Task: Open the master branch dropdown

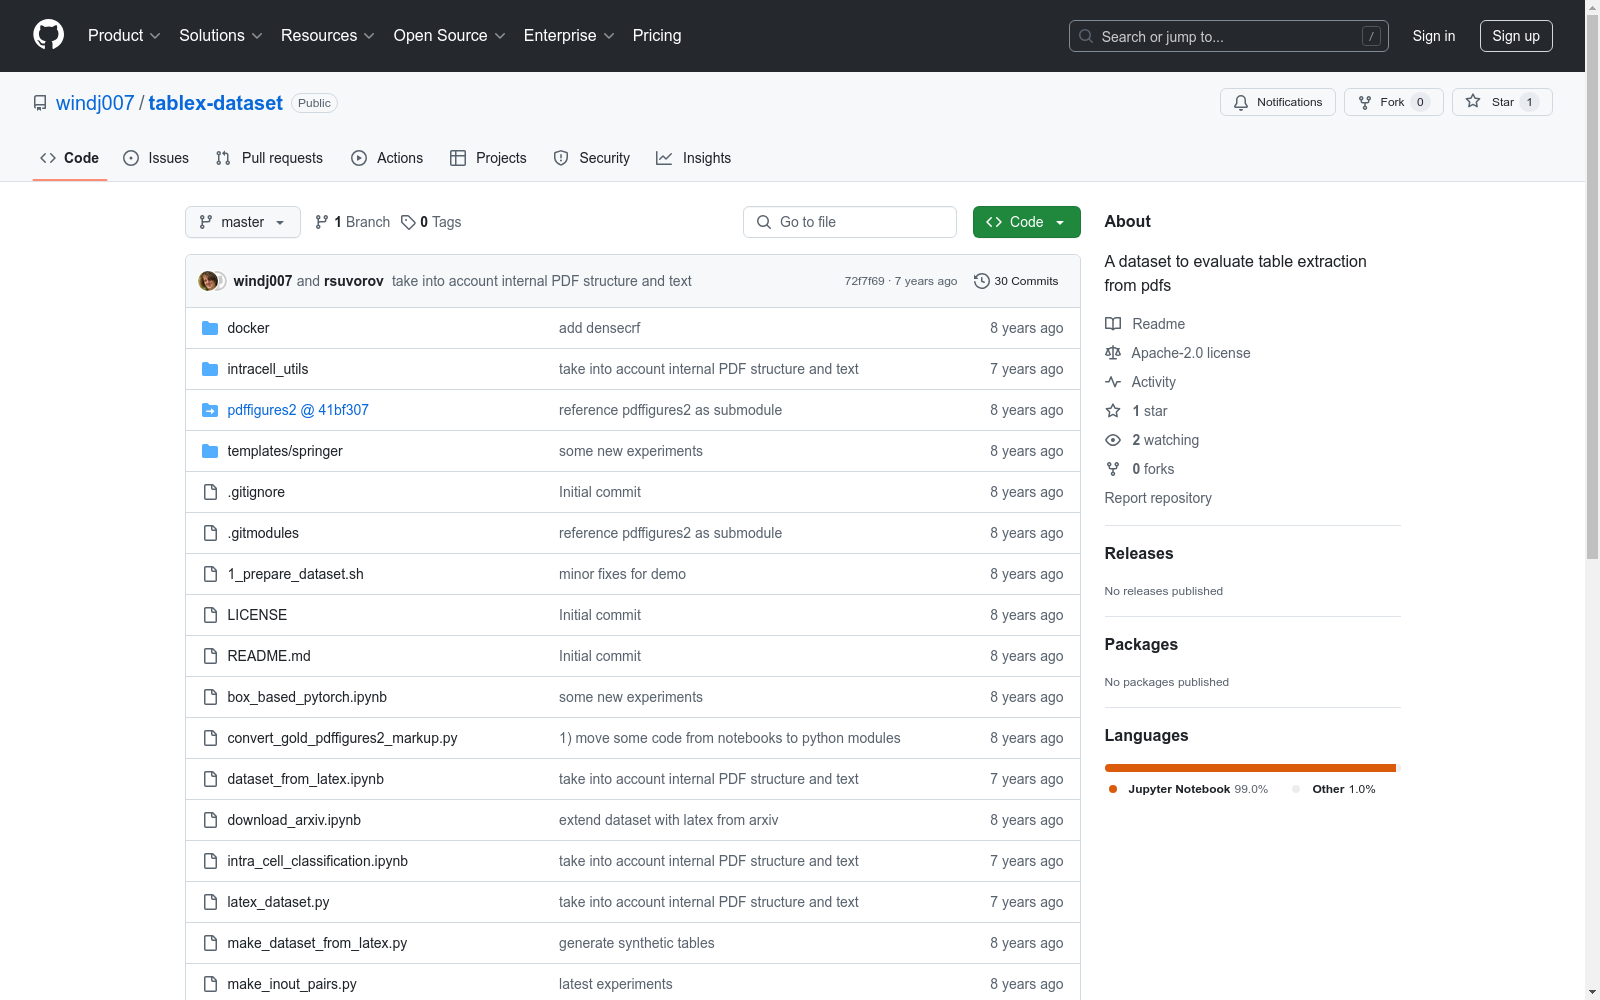Action: [x=243, y=222]
